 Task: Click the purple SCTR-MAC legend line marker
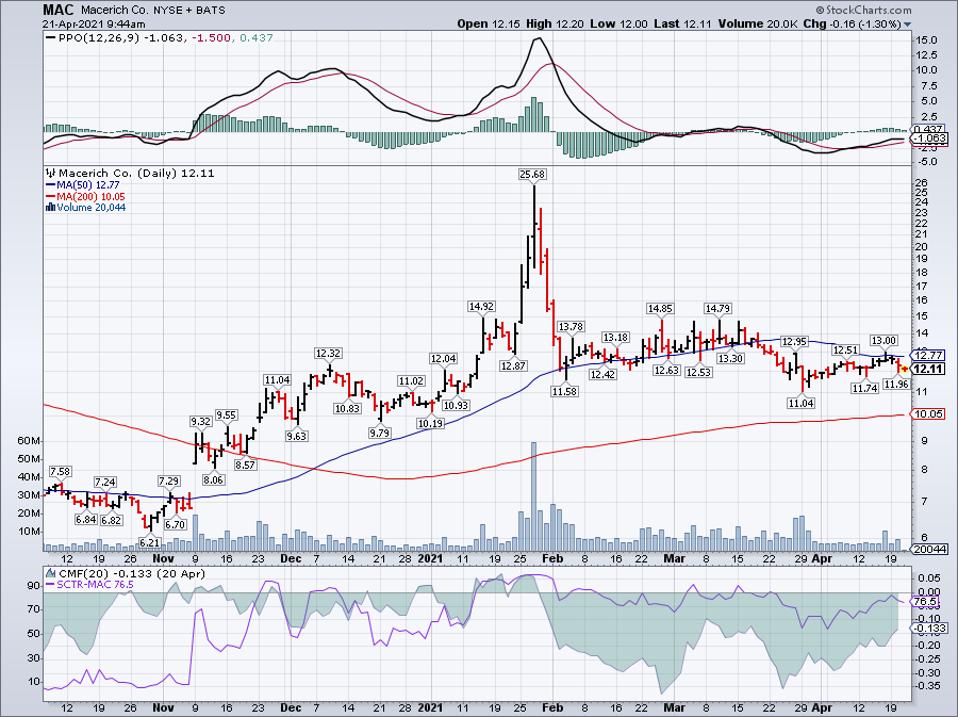51,585
